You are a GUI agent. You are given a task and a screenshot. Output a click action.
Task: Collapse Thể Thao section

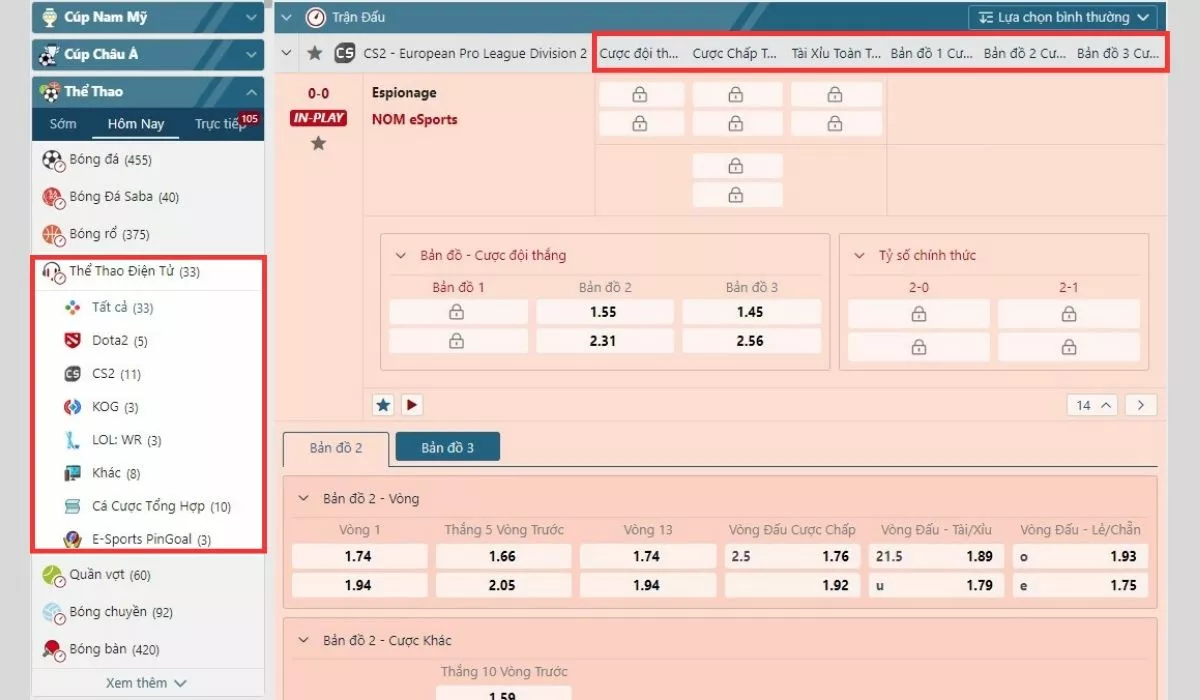coord(250,91)
